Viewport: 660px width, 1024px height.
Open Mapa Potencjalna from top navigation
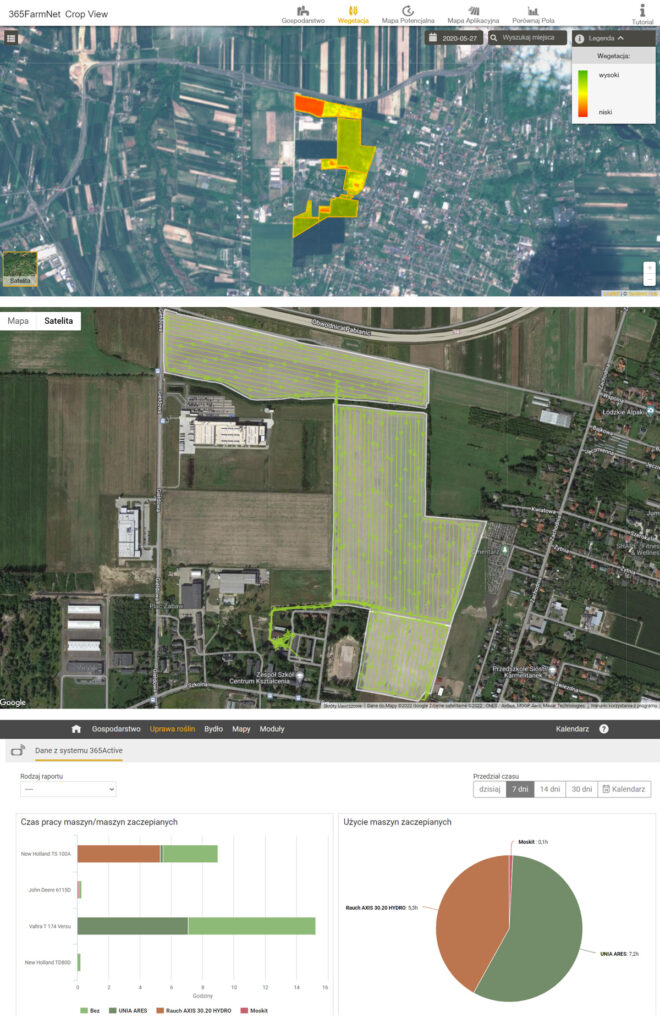pyautogui.click(x=407, y=15)
